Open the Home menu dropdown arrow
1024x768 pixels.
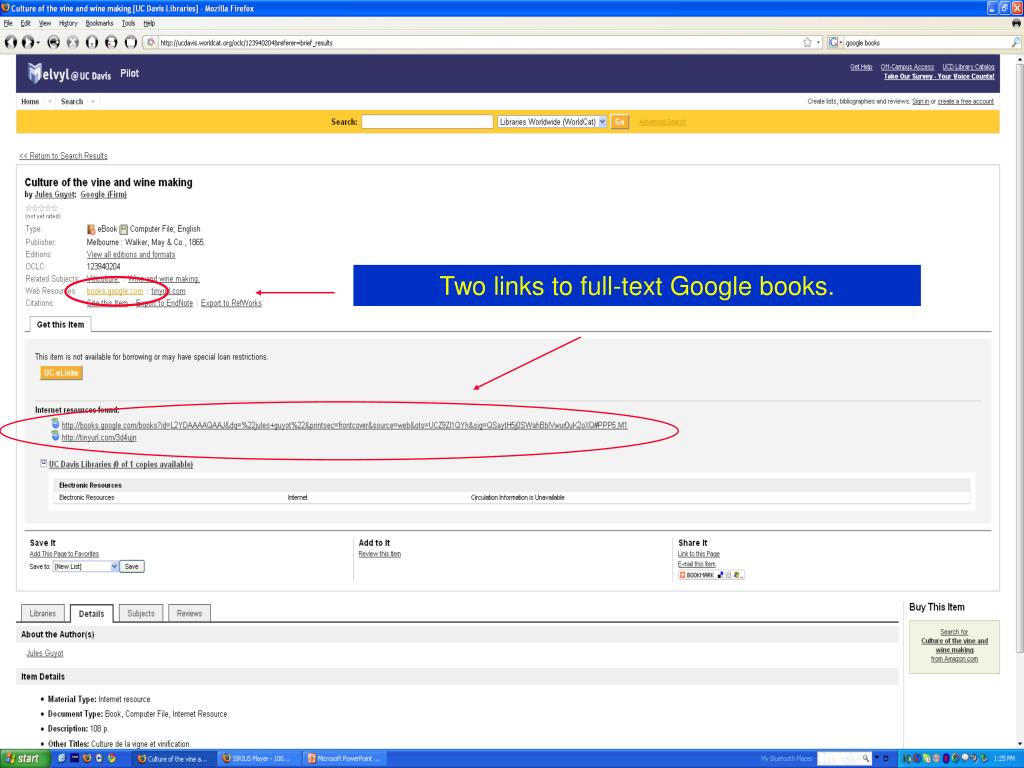pyautogui.click(x=50, y=102)
